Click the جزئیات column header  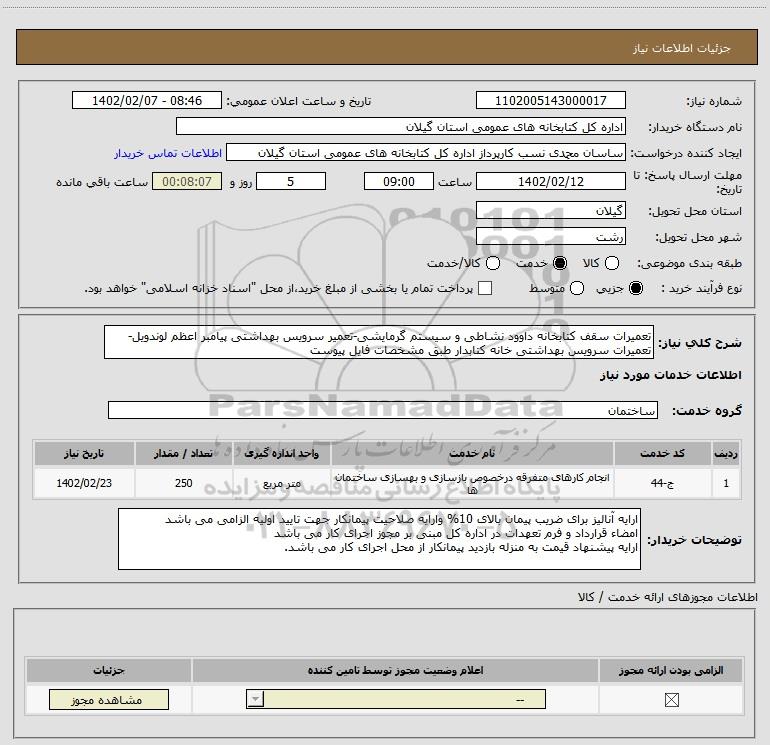tap(109, 670)
